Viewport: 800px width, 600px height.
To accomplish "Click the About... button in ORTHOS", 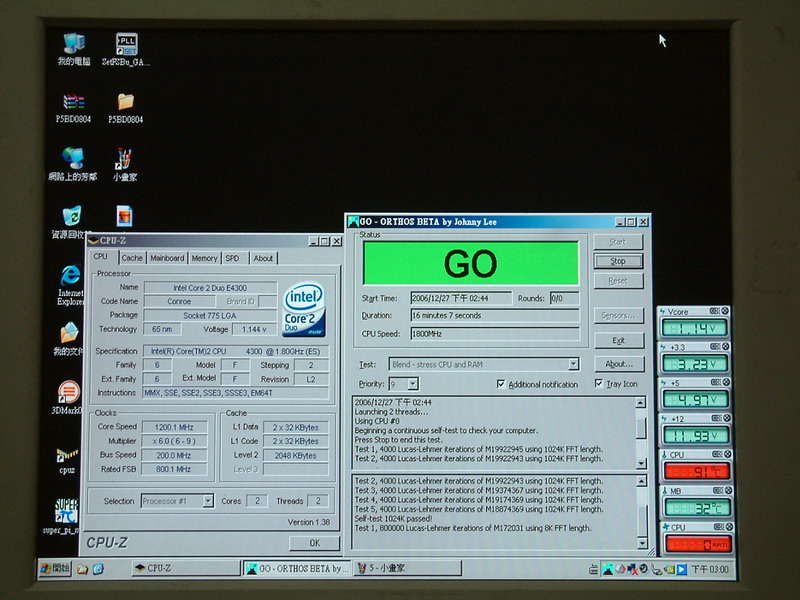I will coord(619,364).
